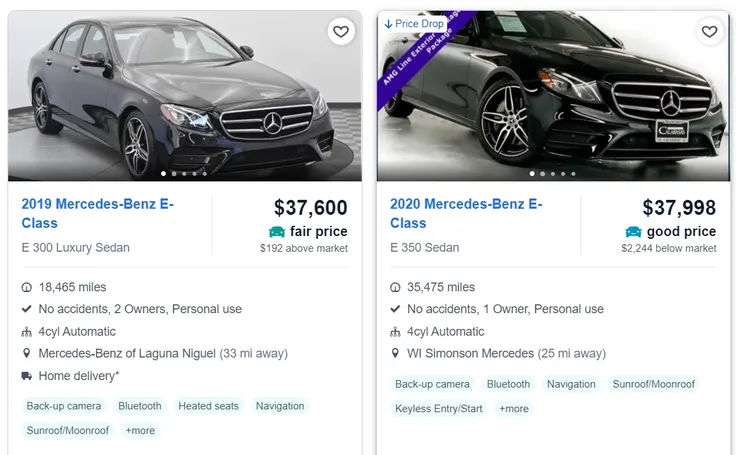This screenshot has height=455, width=740.
Task: Click the mileage icon beside 18,465 miles
Action: point(26,288)
